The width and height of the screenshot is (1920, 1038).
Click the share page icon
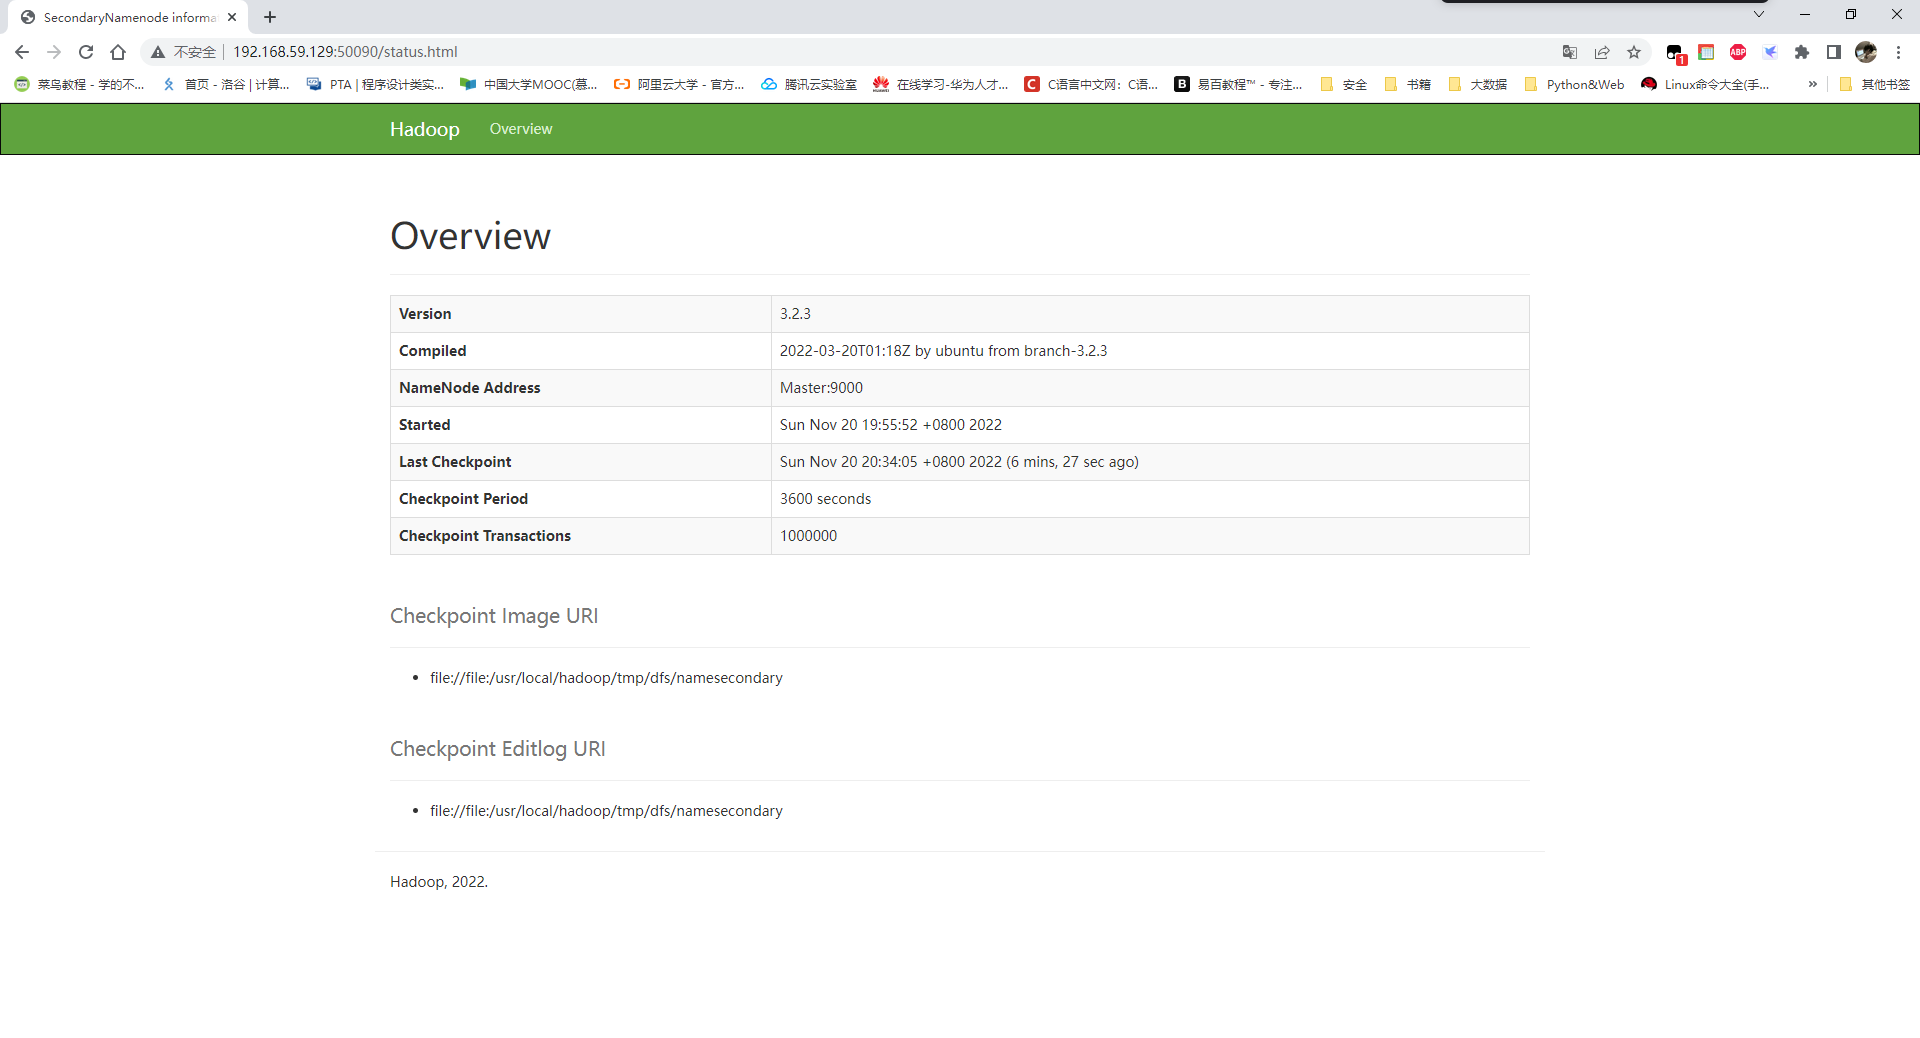coord(1602,52)
